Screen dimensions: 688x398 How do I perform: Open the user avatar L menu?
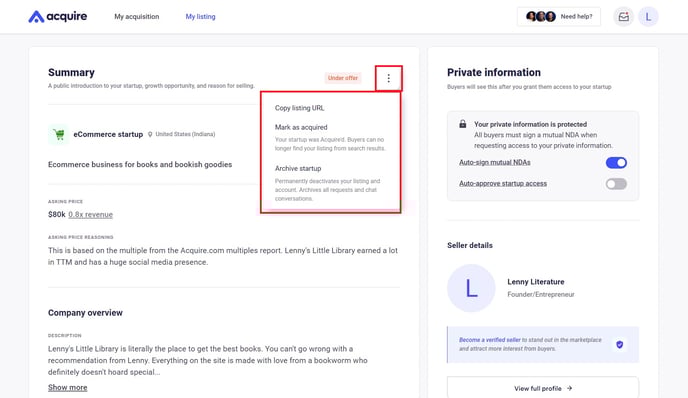pyautogui.click(x=648, y=17)
